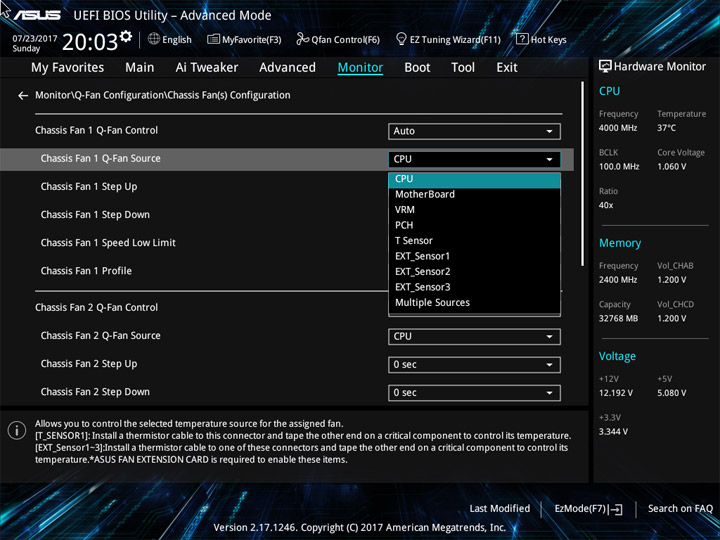Click the globe language icon
The image size is (720, 540).
(154, 39)
